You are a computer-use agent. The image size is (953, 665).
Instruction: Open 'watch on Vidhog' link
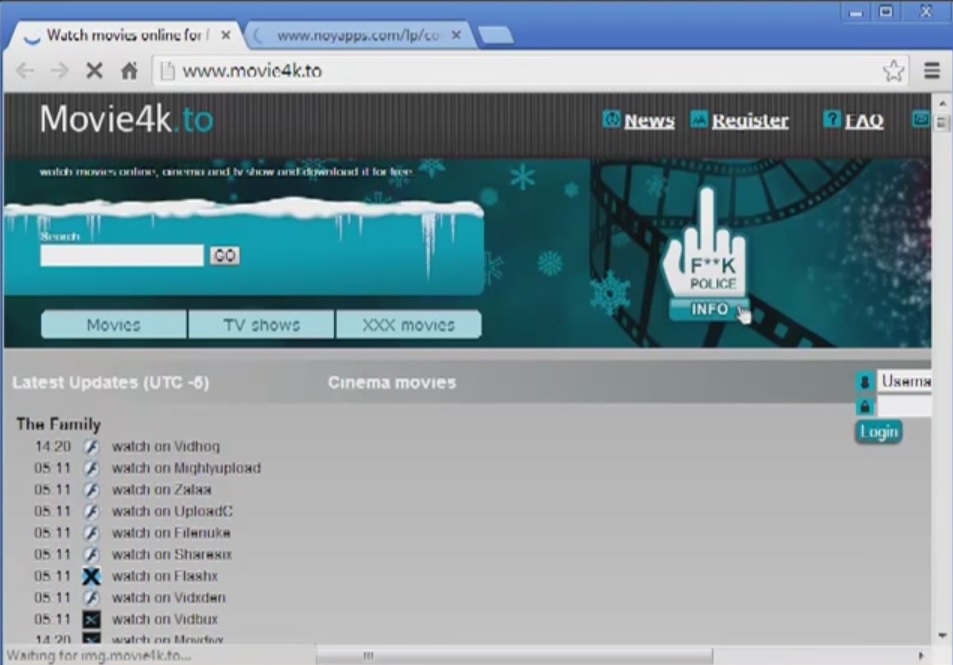pos(165,446)
